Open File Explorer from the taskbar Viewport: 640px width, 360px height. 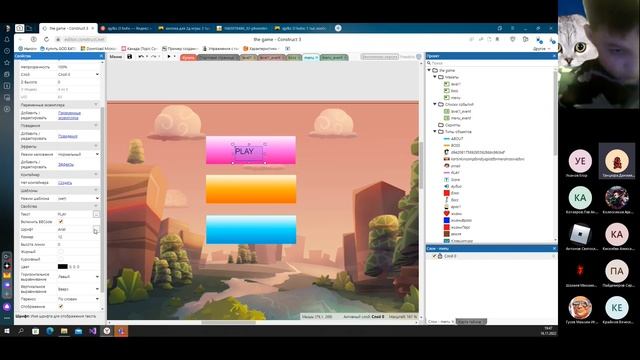(x=64, y=331)
